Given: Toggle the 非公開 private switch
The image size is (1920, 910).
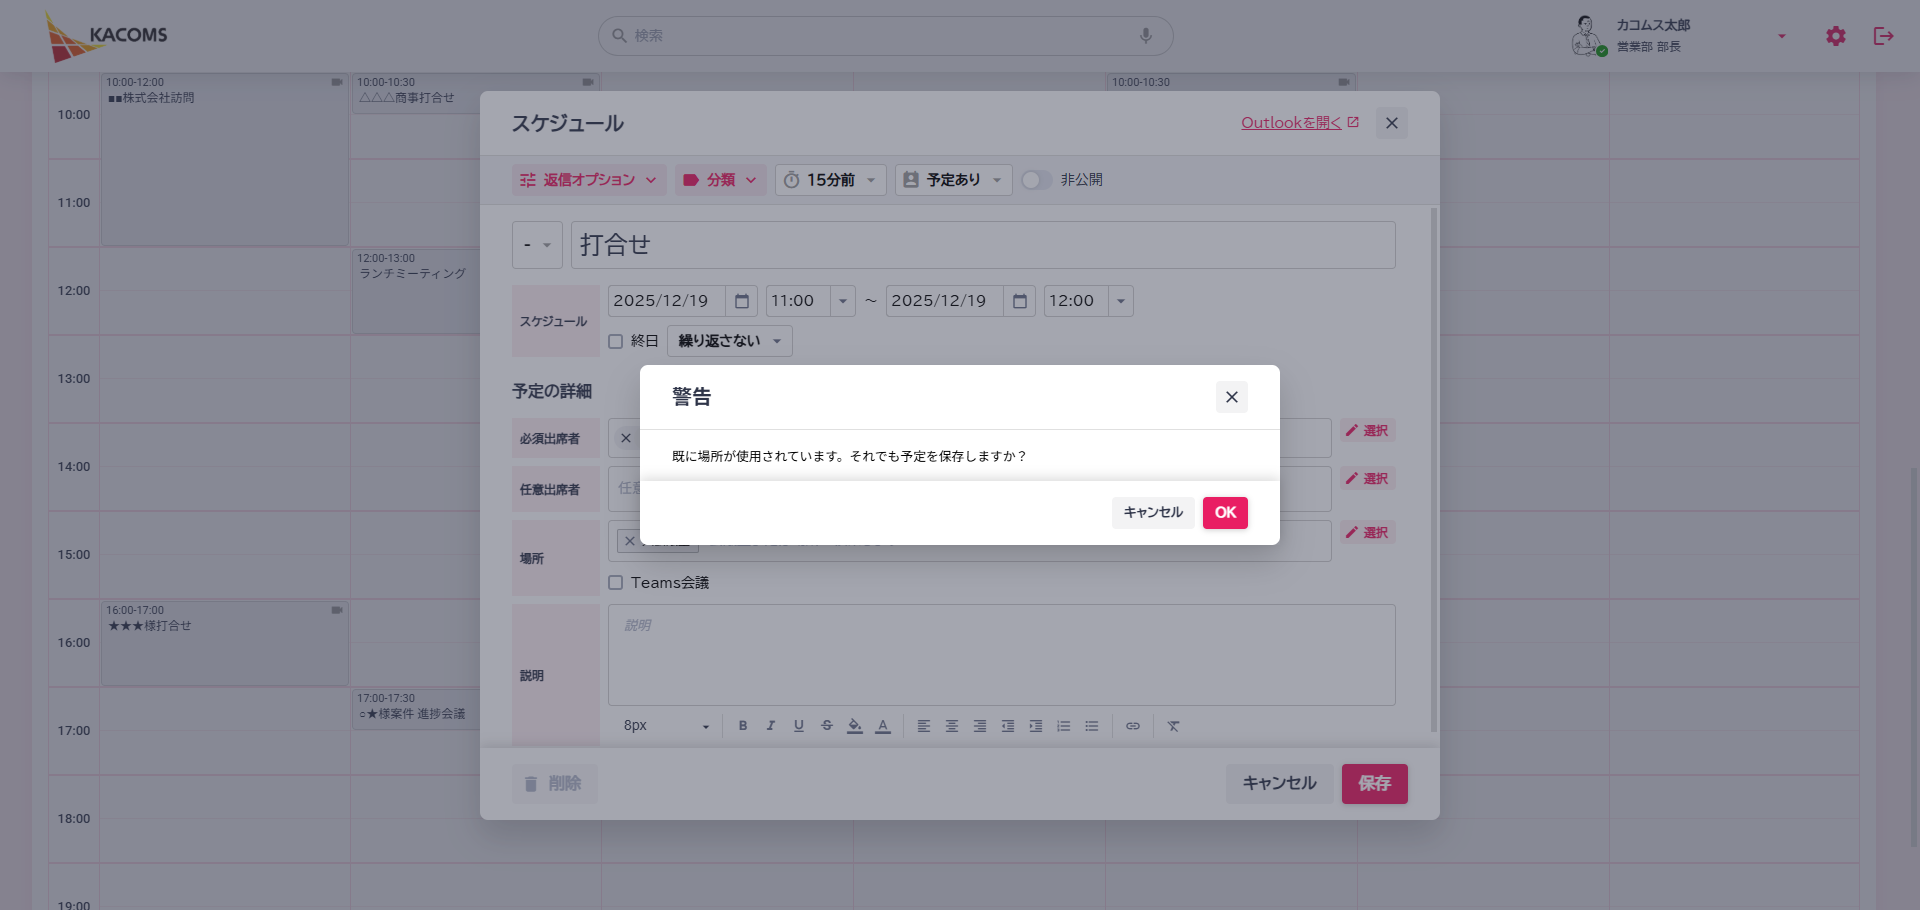Looking at the screenshot, I should [1036, 180].
